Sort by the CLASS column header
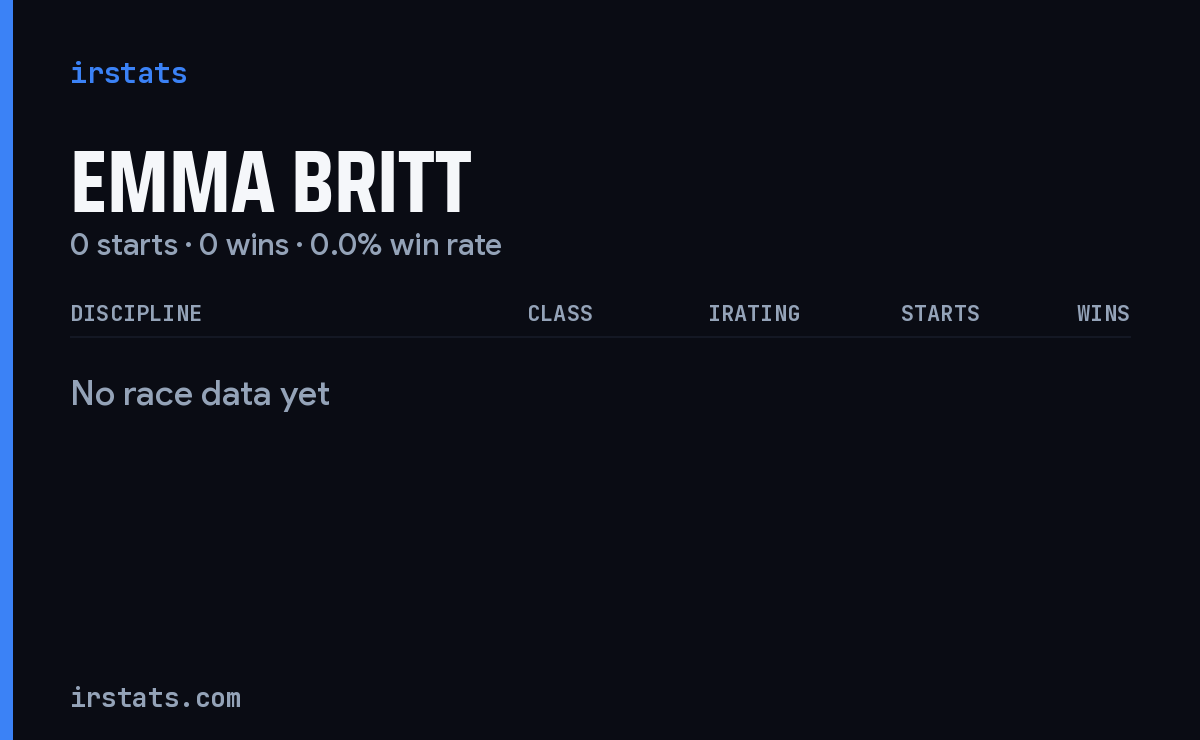Screen dimensions: 1200x740 coord(560,313)
